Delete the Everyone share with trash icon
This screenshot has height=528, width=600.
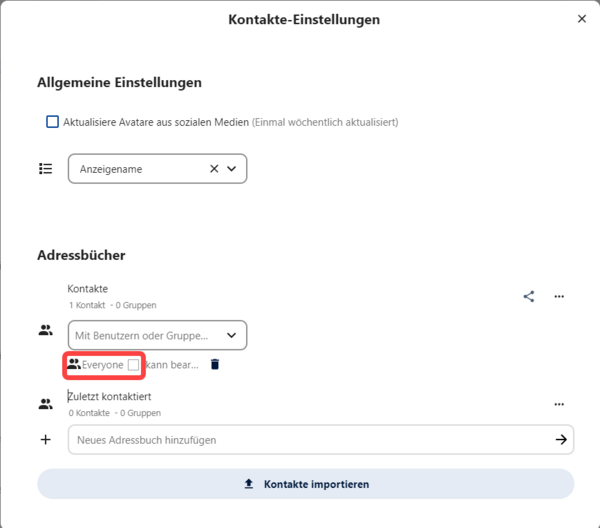point(215,365)
